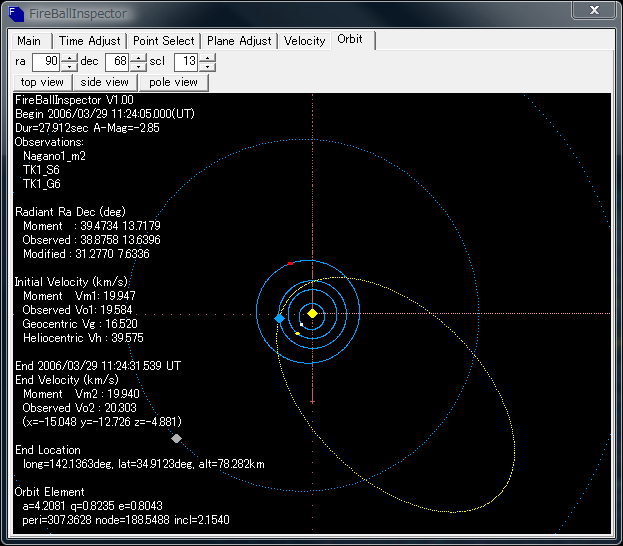Image resolution: width=623 pixels, height=546 pixels.
Task: Switch to the Main tab
Action: tap(29, 41)
